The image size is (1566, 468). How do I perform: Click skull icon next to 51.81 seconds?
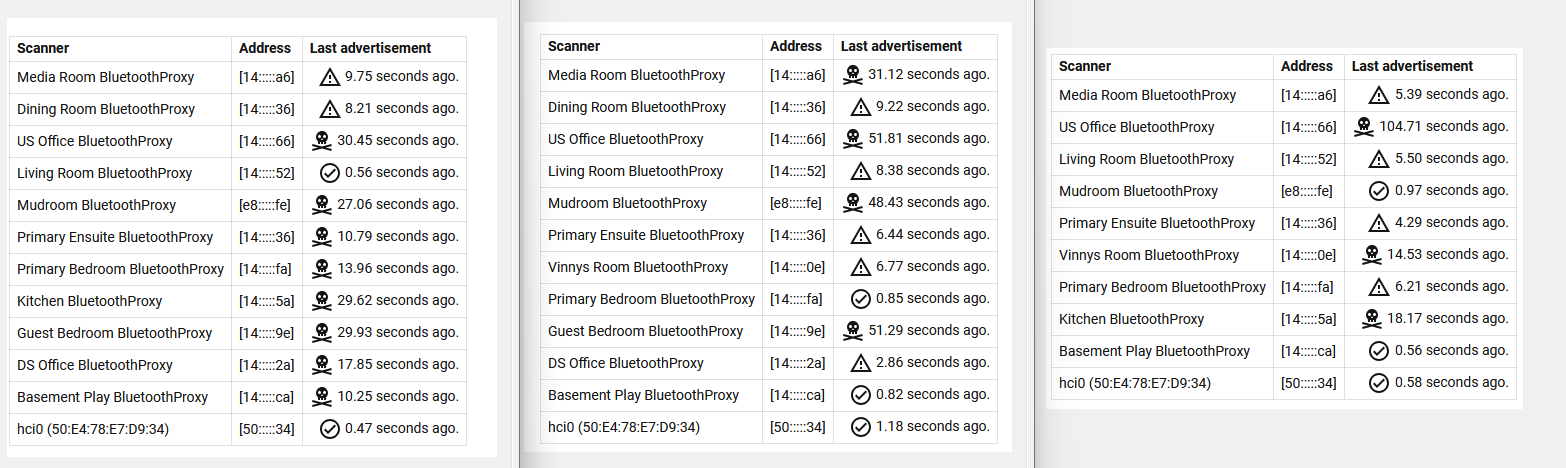pos(853,139)
